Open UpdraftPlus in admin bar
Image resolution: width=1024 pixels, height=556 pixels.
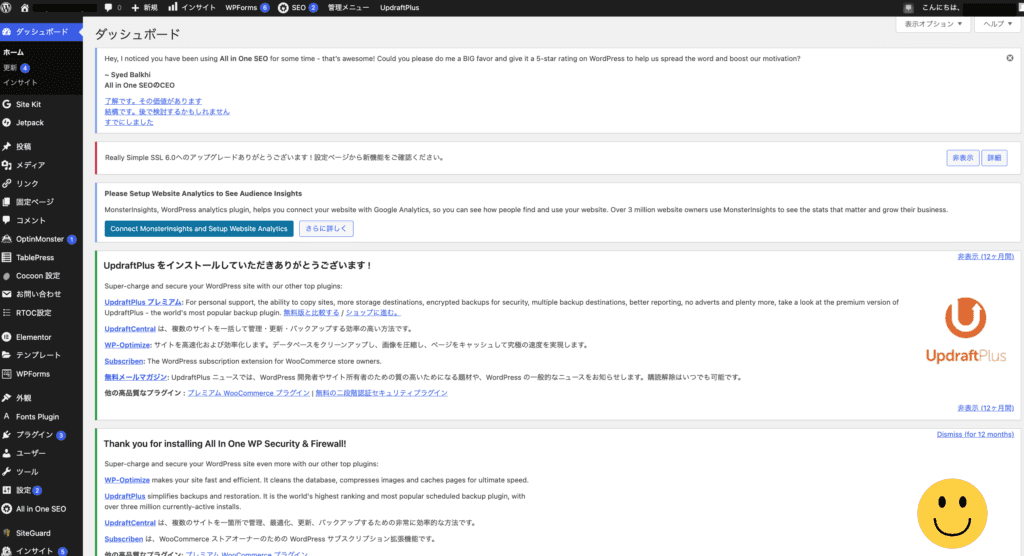tap(400, 8)
